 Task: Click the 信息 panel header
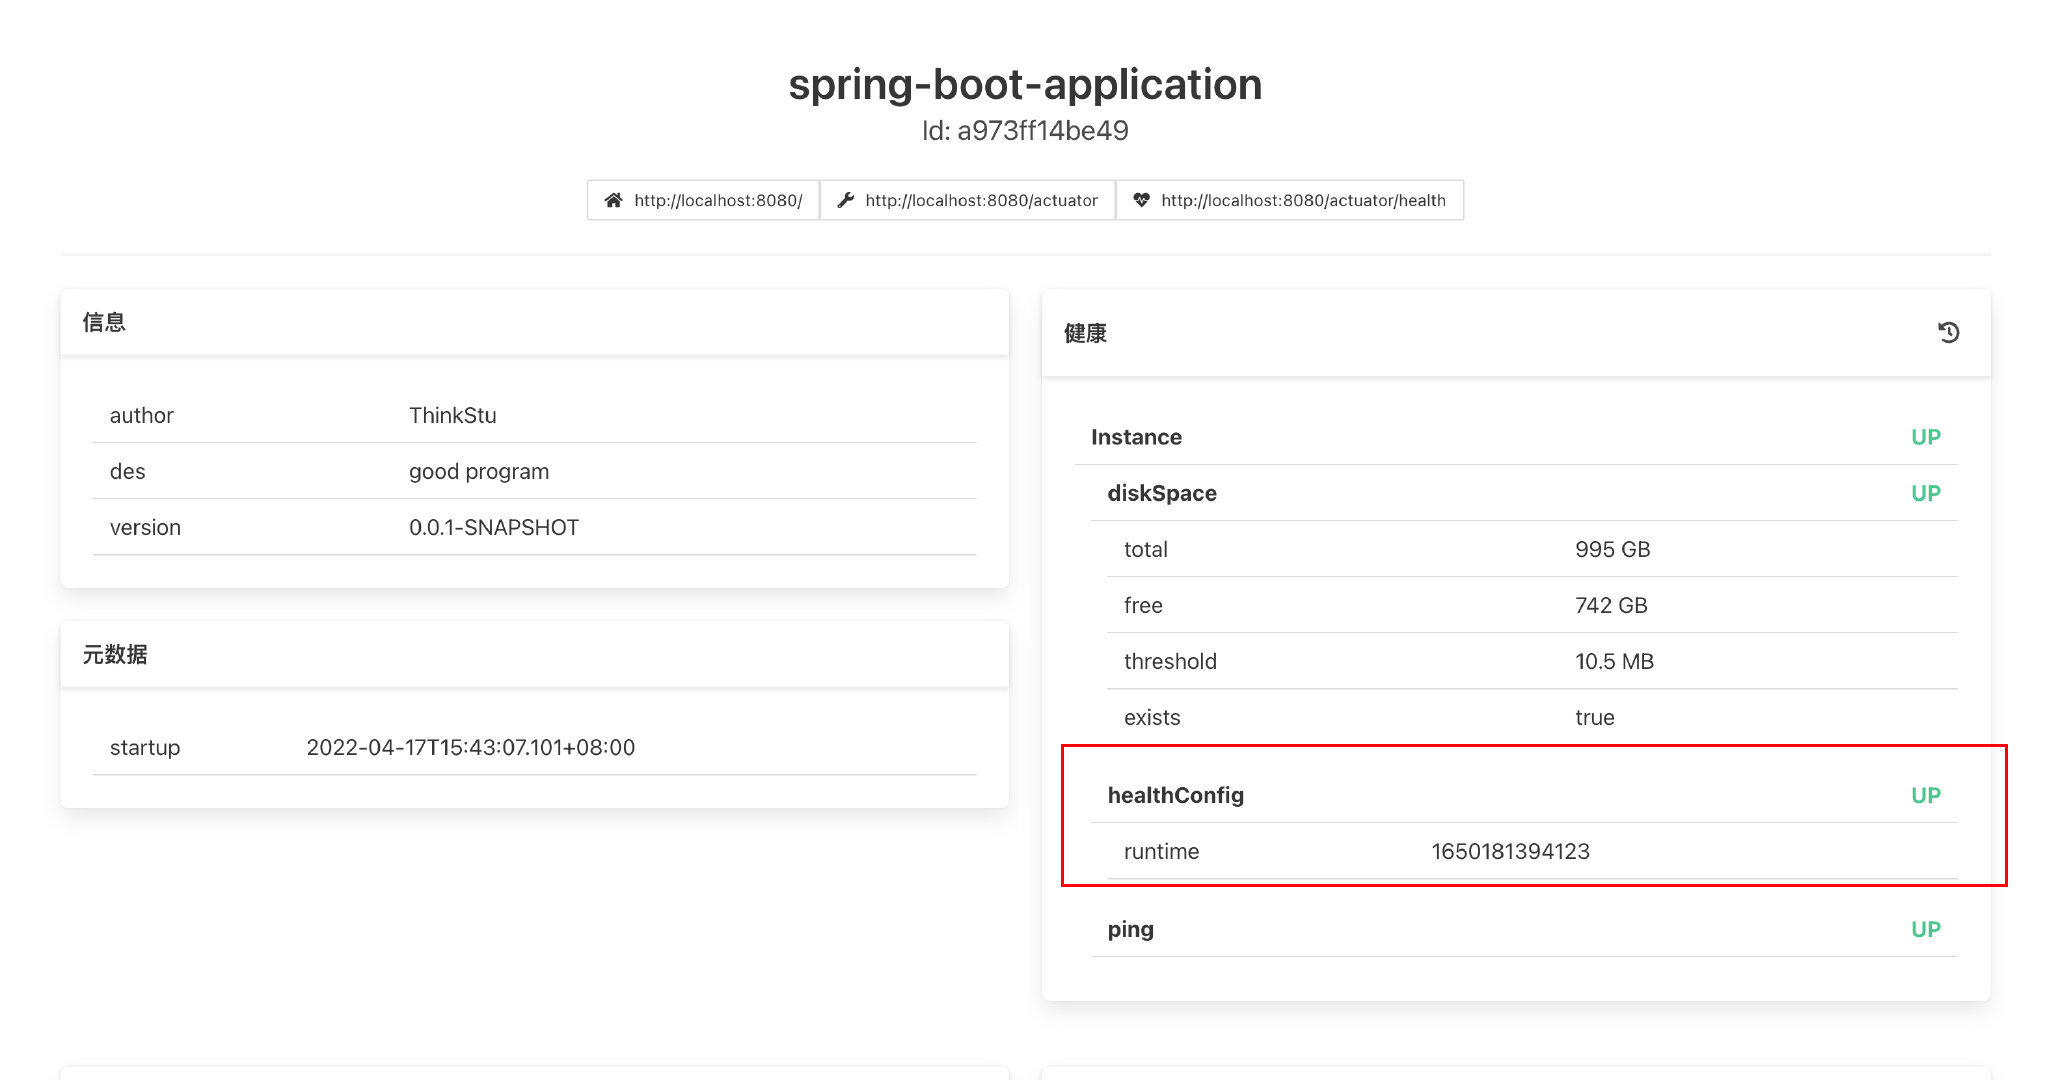click(x=104, y=322)
